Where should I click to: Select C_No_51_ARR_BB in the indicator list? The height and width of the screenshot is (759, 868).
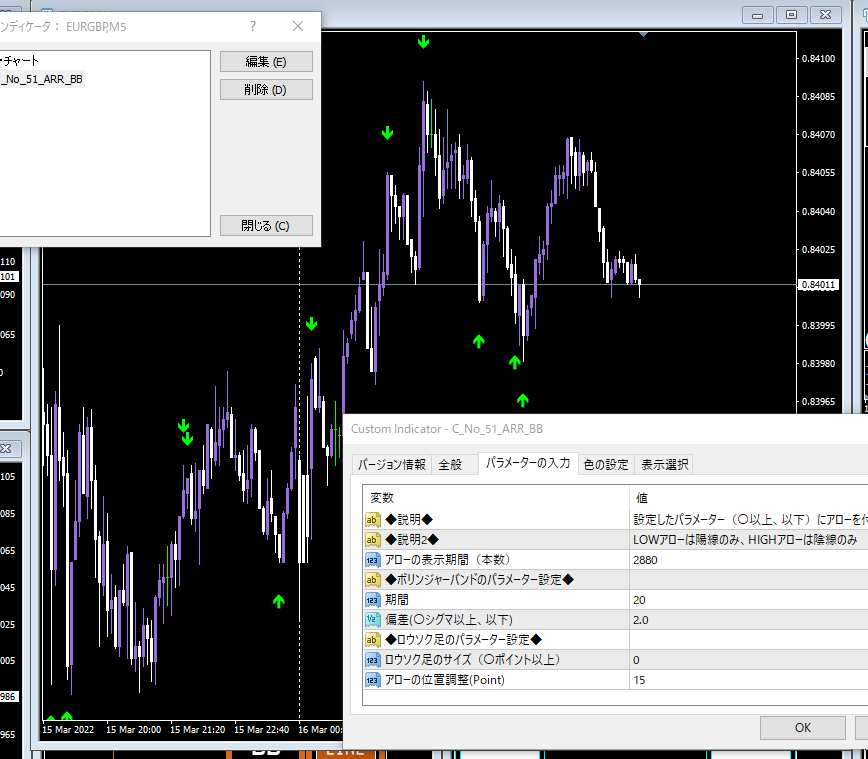pos(42,79)
